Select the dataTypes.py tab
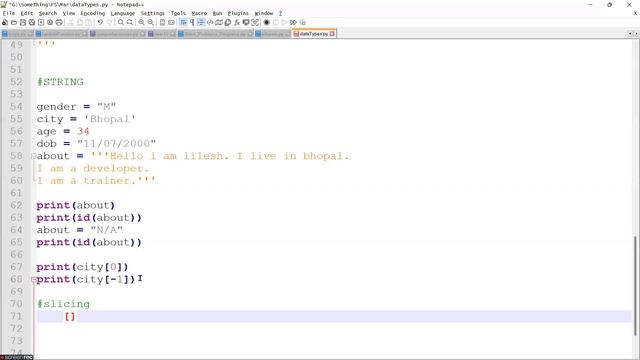This screenshot has width=640, height=360. pyautogui.click(x=313, y=34)
